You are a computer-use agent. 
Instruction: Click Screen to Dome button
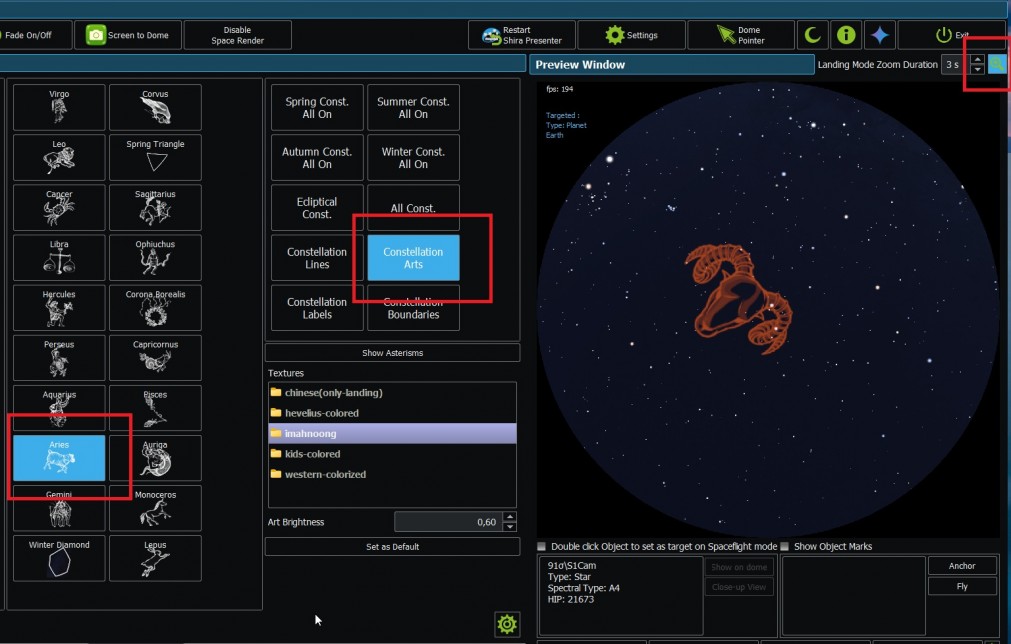tap(128, 35)
